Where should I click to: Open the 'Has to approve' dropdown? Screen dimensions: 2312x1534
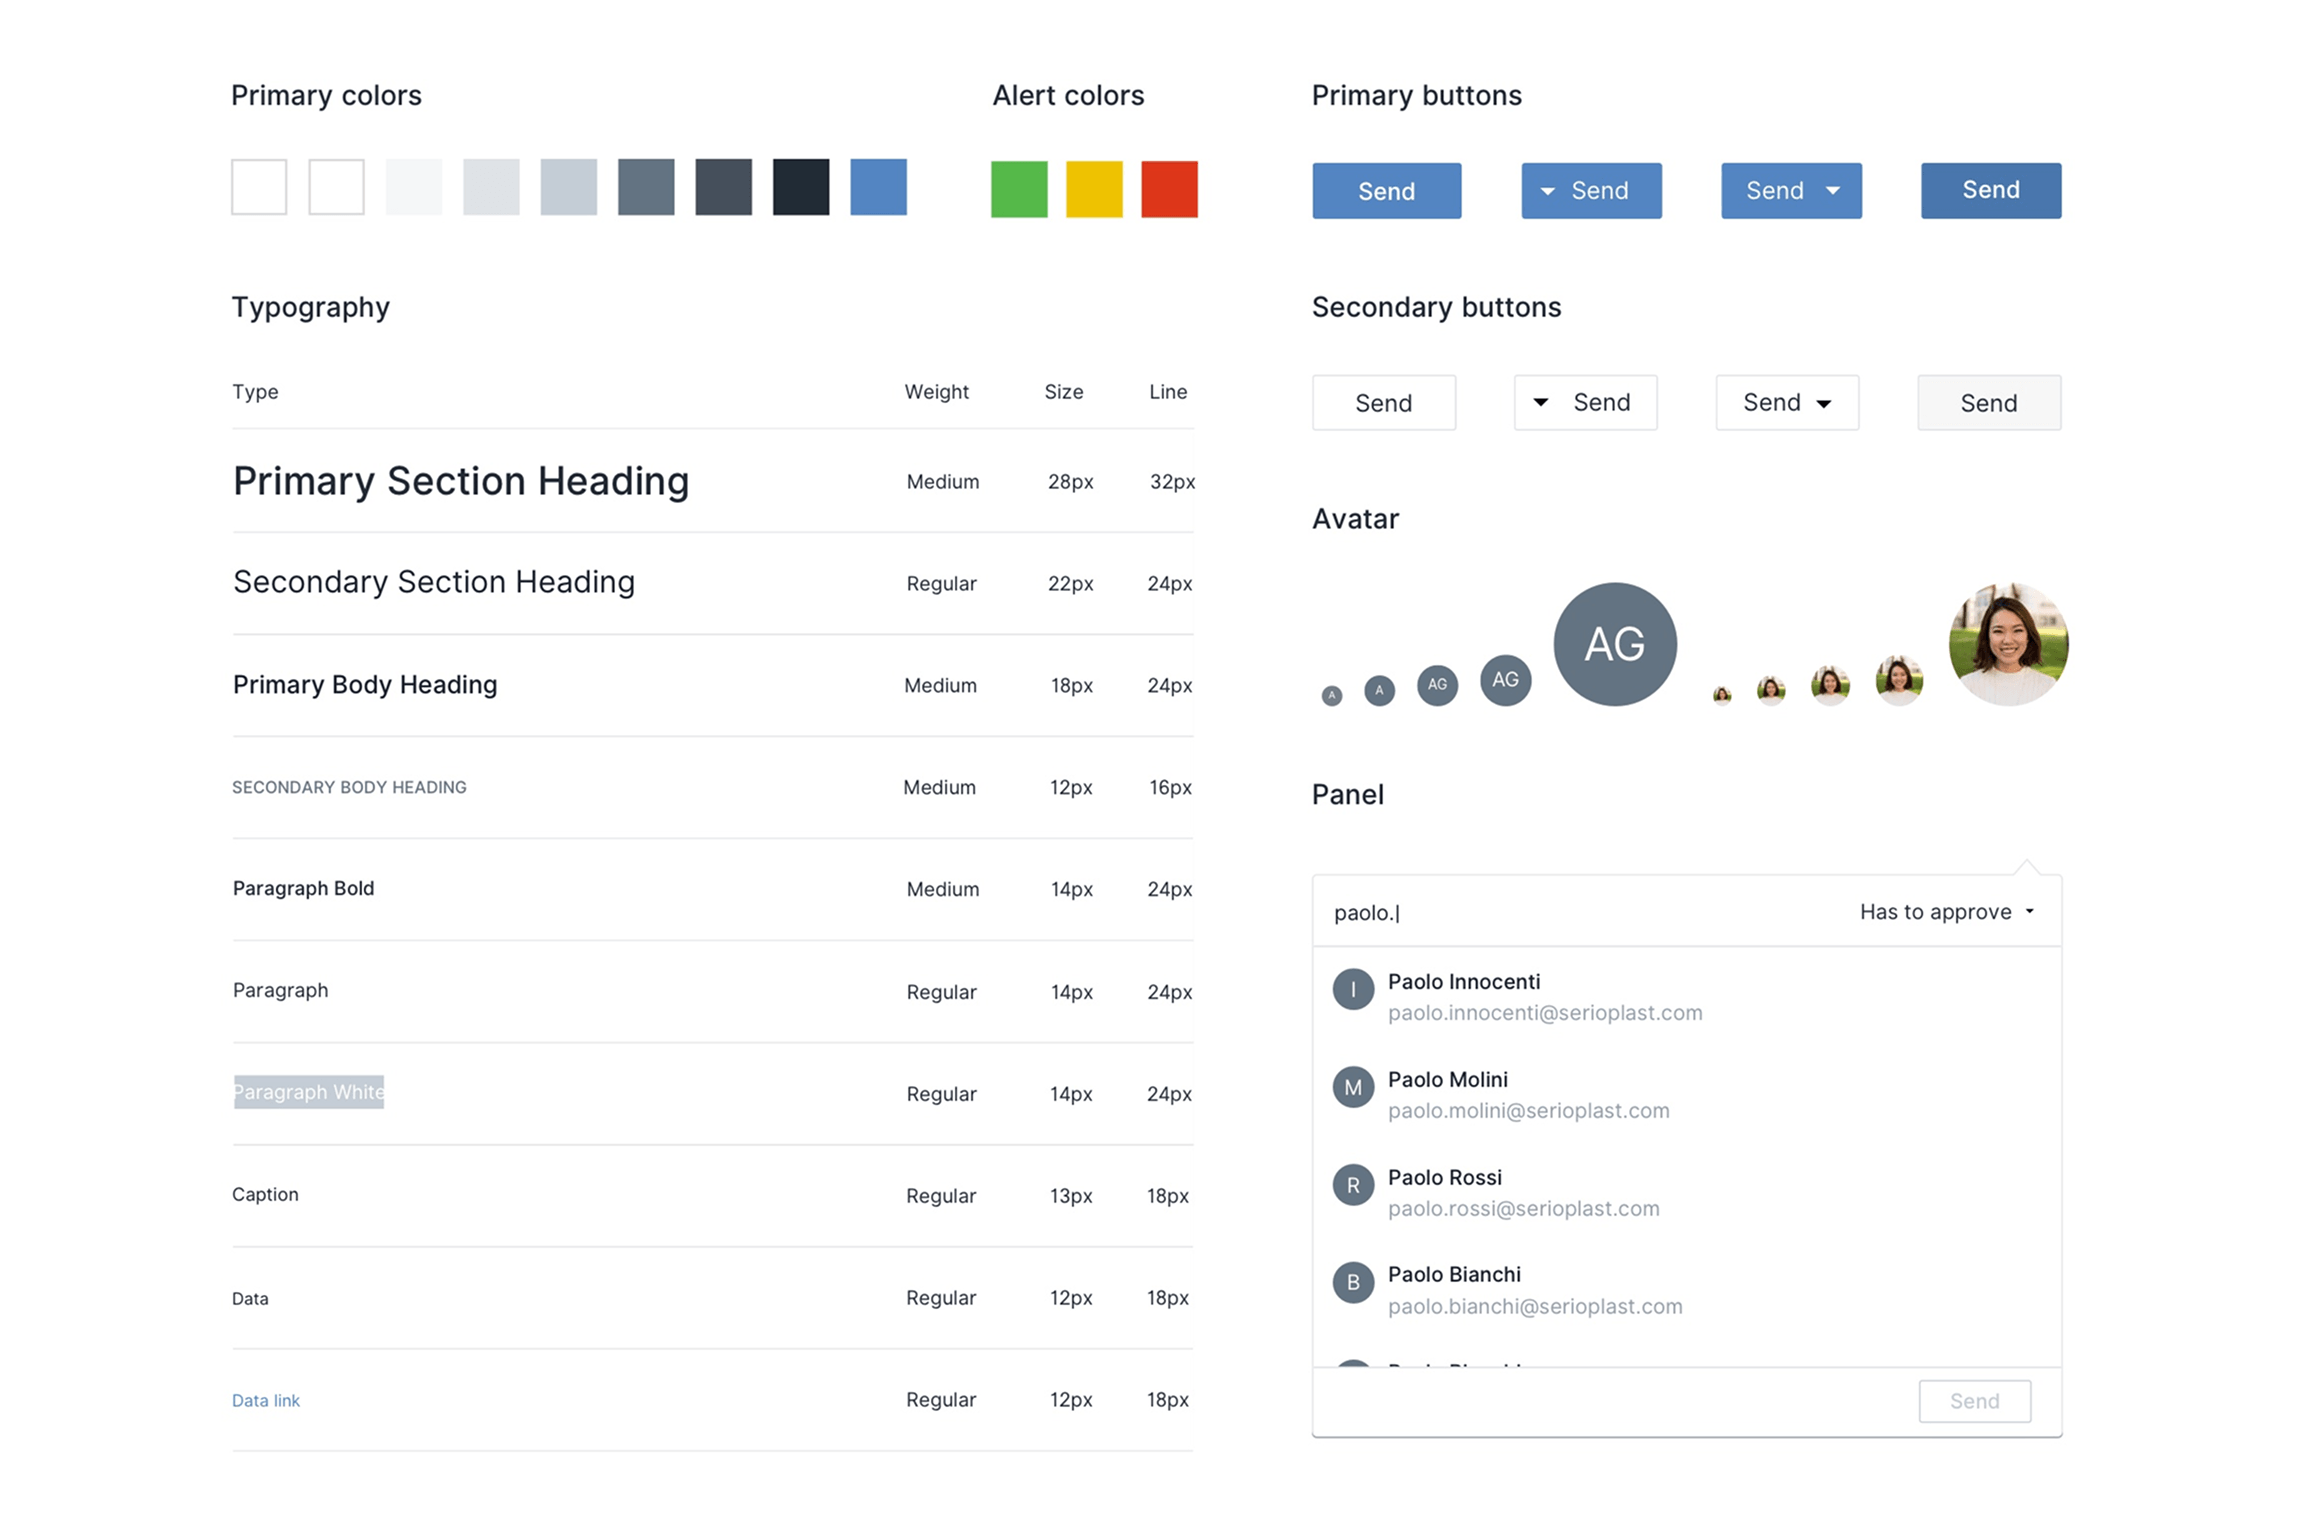pos(1946,911)
